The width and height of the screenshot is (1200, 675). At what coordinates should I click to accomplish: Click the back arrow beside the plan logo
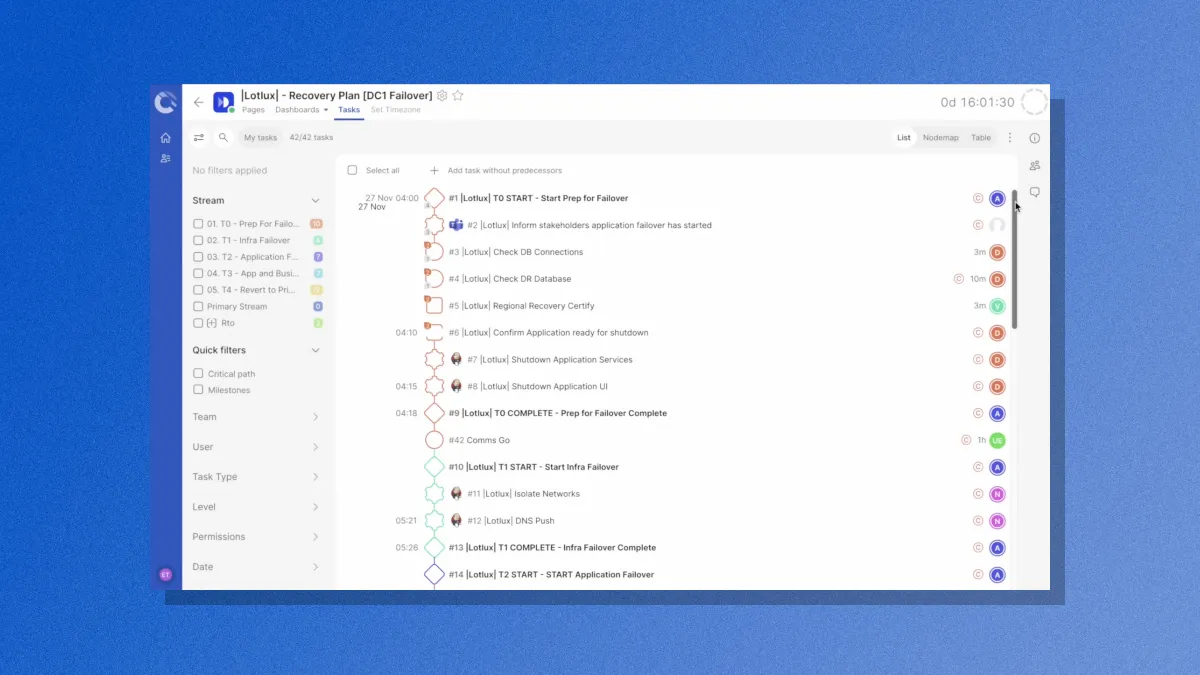[198, 101]
